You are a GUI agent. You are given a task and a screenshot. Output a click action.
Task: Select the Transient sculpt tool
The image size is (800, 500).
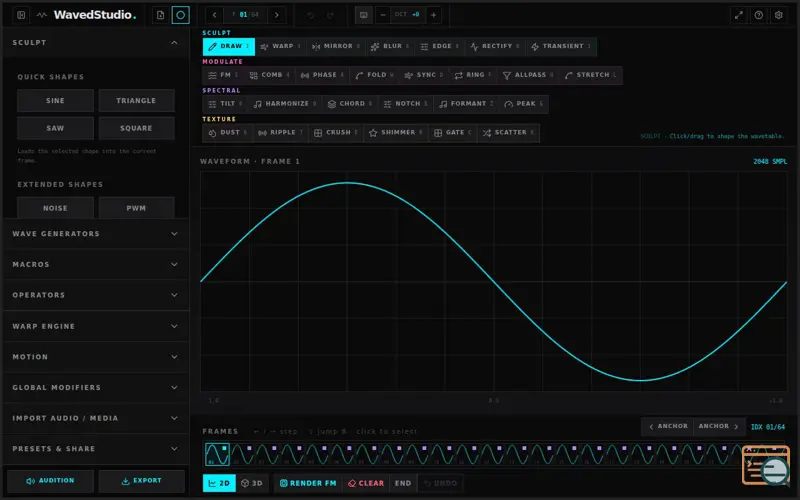(561, 46)
